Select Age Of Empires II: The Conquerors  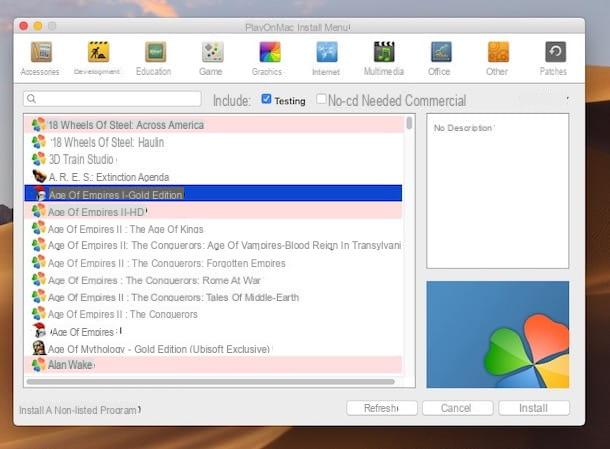213,314
